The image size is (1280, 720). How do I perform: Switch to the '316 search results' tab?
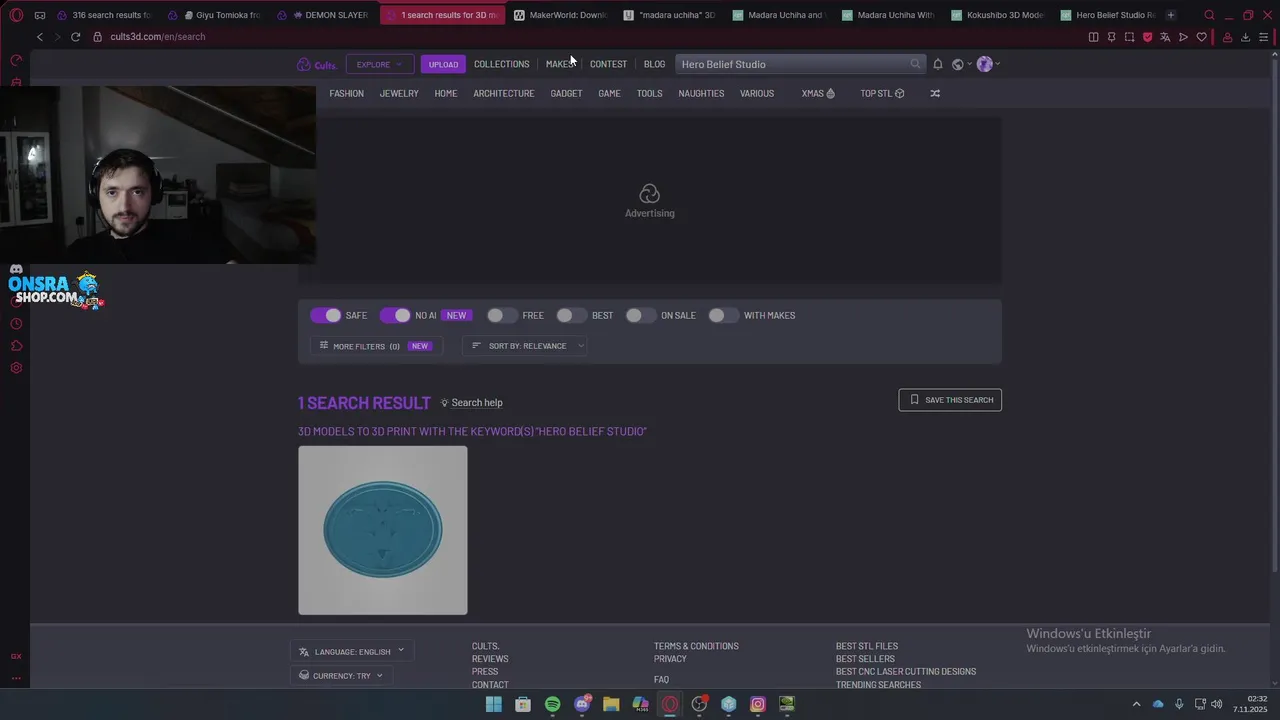103,15
